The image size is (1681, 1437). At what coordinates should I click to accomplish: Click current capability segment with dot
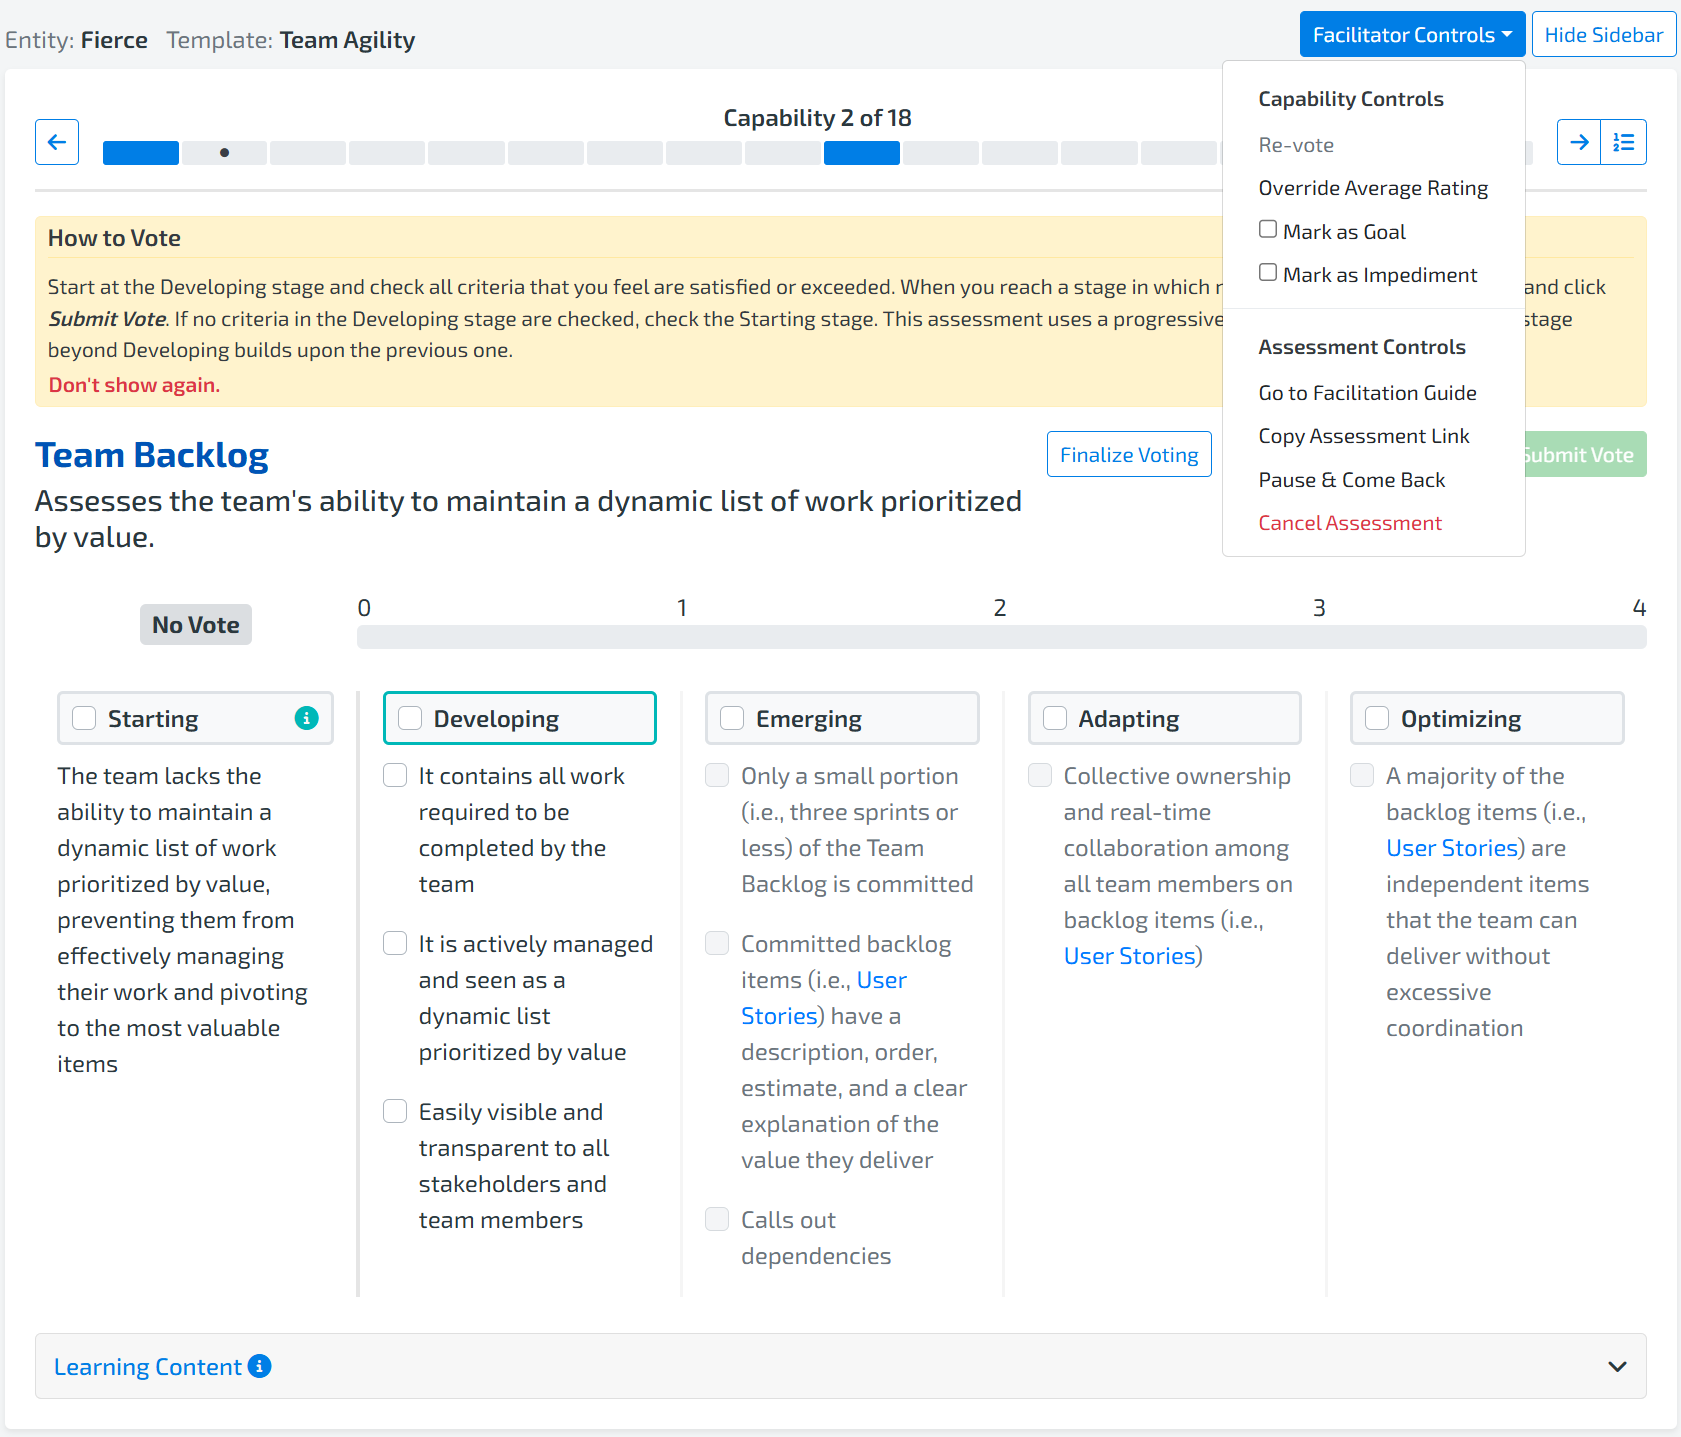[x=224, y=153]
